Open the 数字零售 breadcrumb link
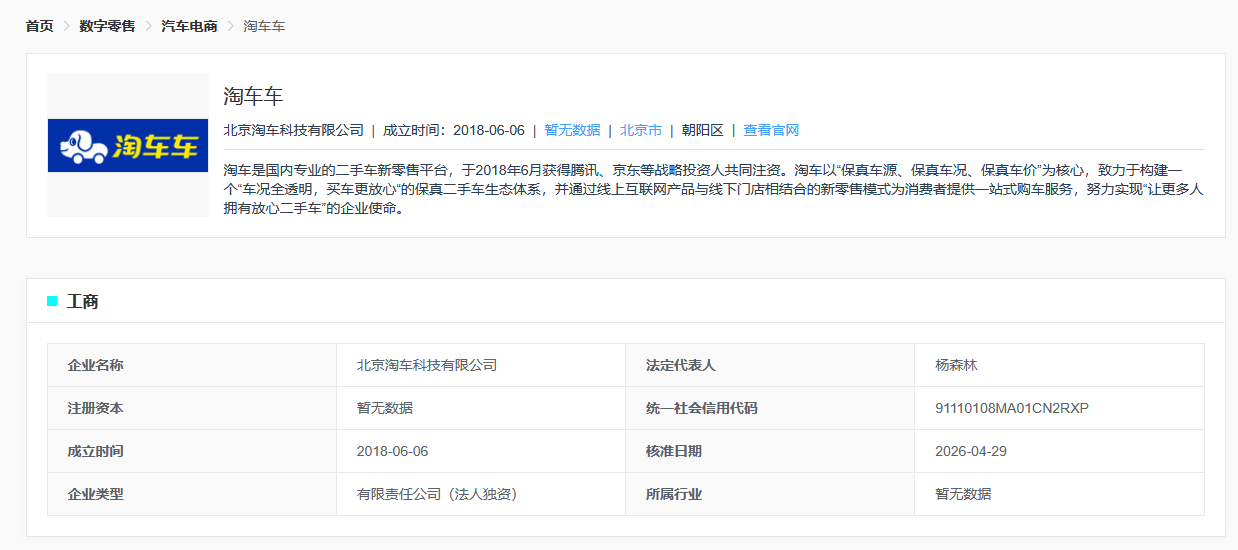 click(x=107, y=26)
